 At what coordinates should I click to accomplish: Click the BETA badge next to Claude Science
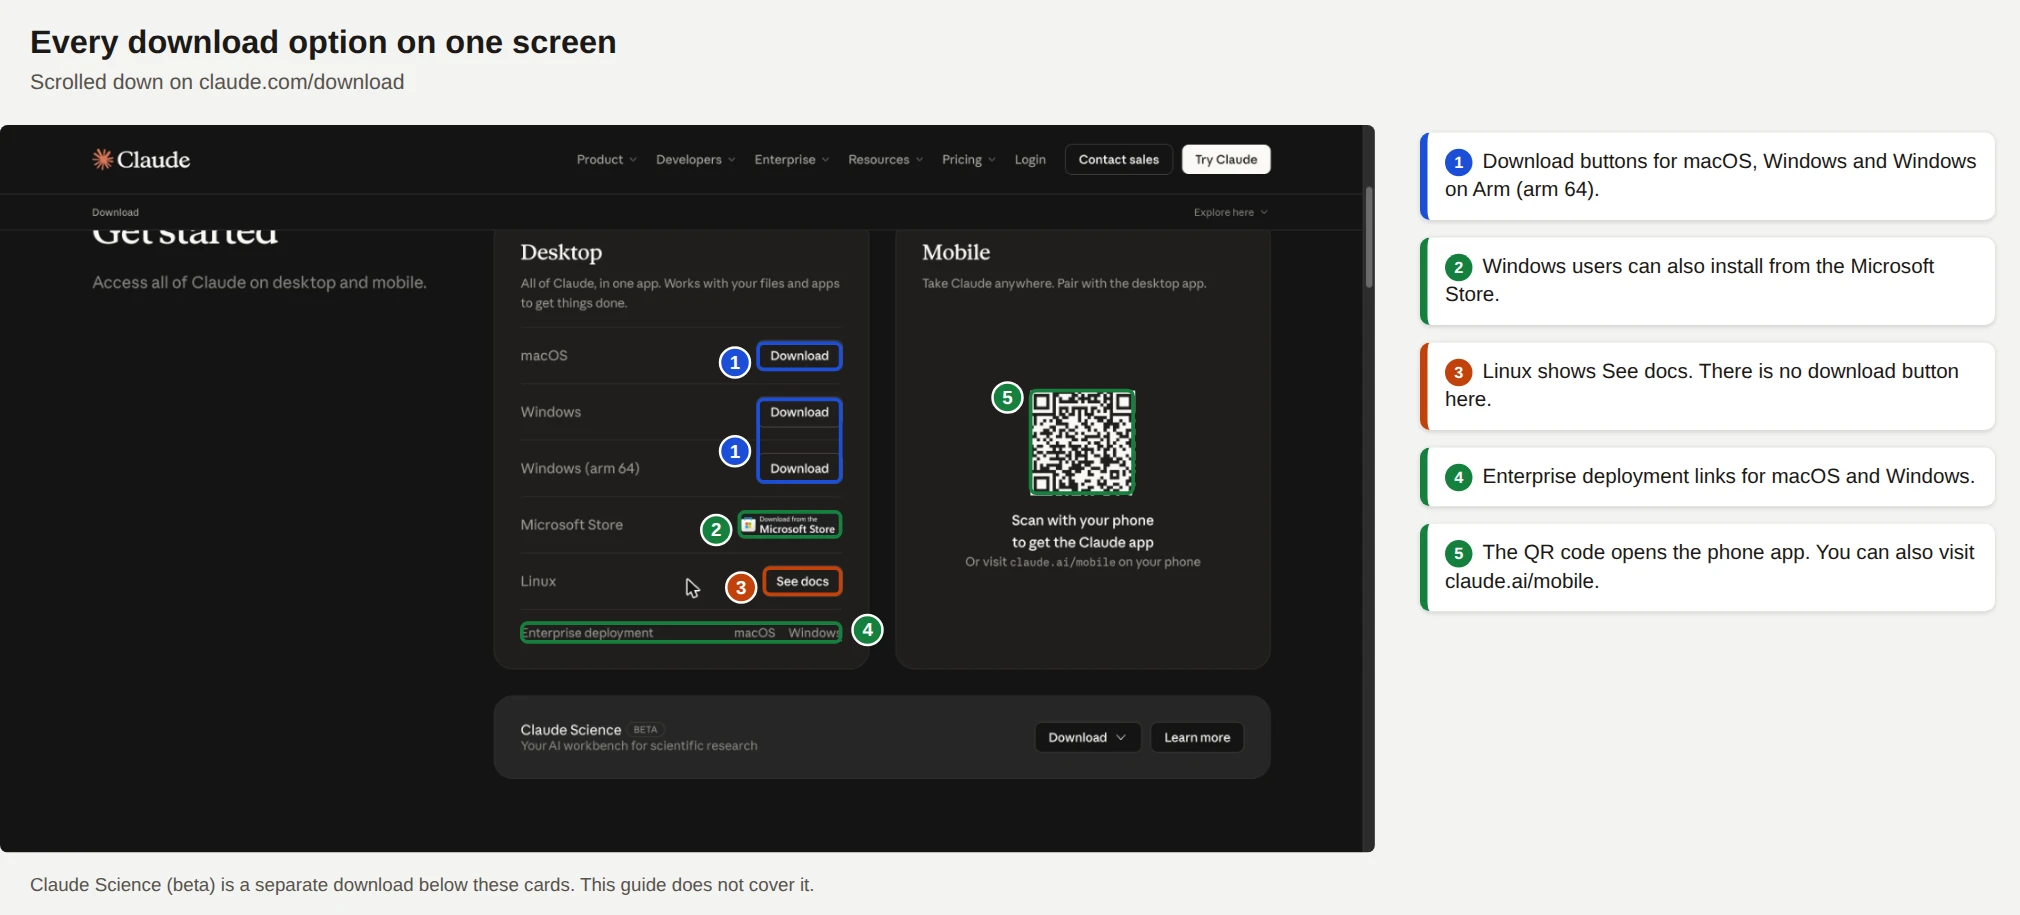(646, 730)
